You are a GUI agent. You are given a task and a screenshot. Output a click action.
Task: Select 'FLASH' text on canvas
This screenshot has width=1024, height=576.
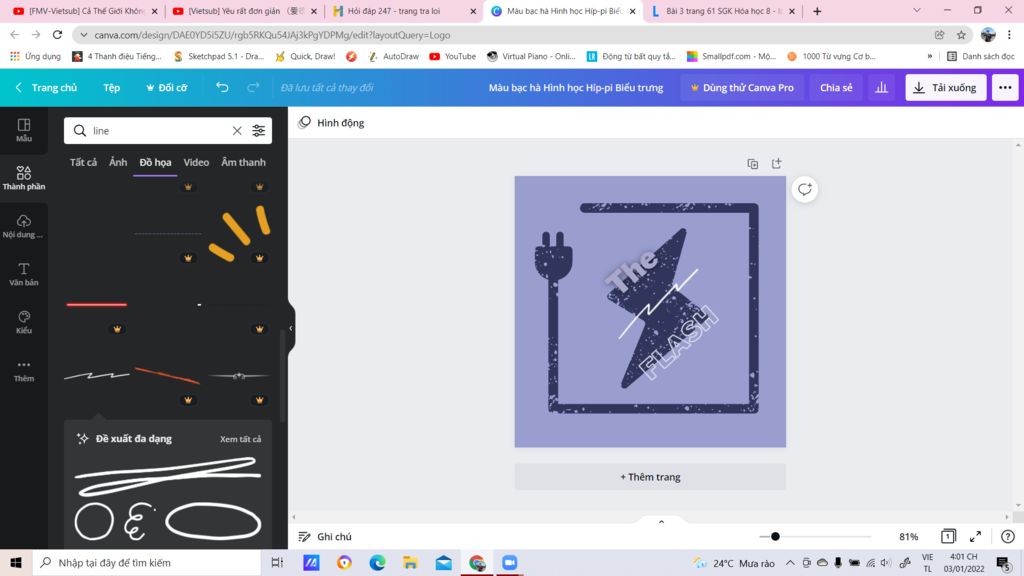pyautogui.click(x=677, y=343)
